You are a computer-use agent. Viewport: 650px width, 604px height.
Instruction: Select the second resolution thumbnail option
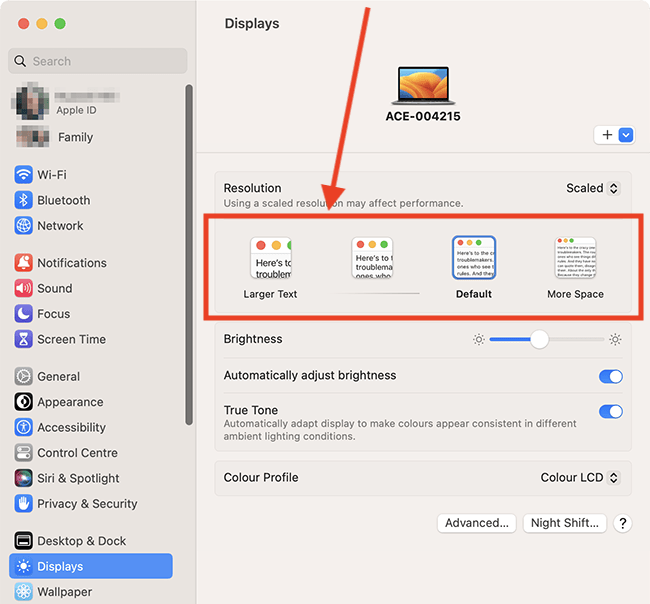(372, 258)
